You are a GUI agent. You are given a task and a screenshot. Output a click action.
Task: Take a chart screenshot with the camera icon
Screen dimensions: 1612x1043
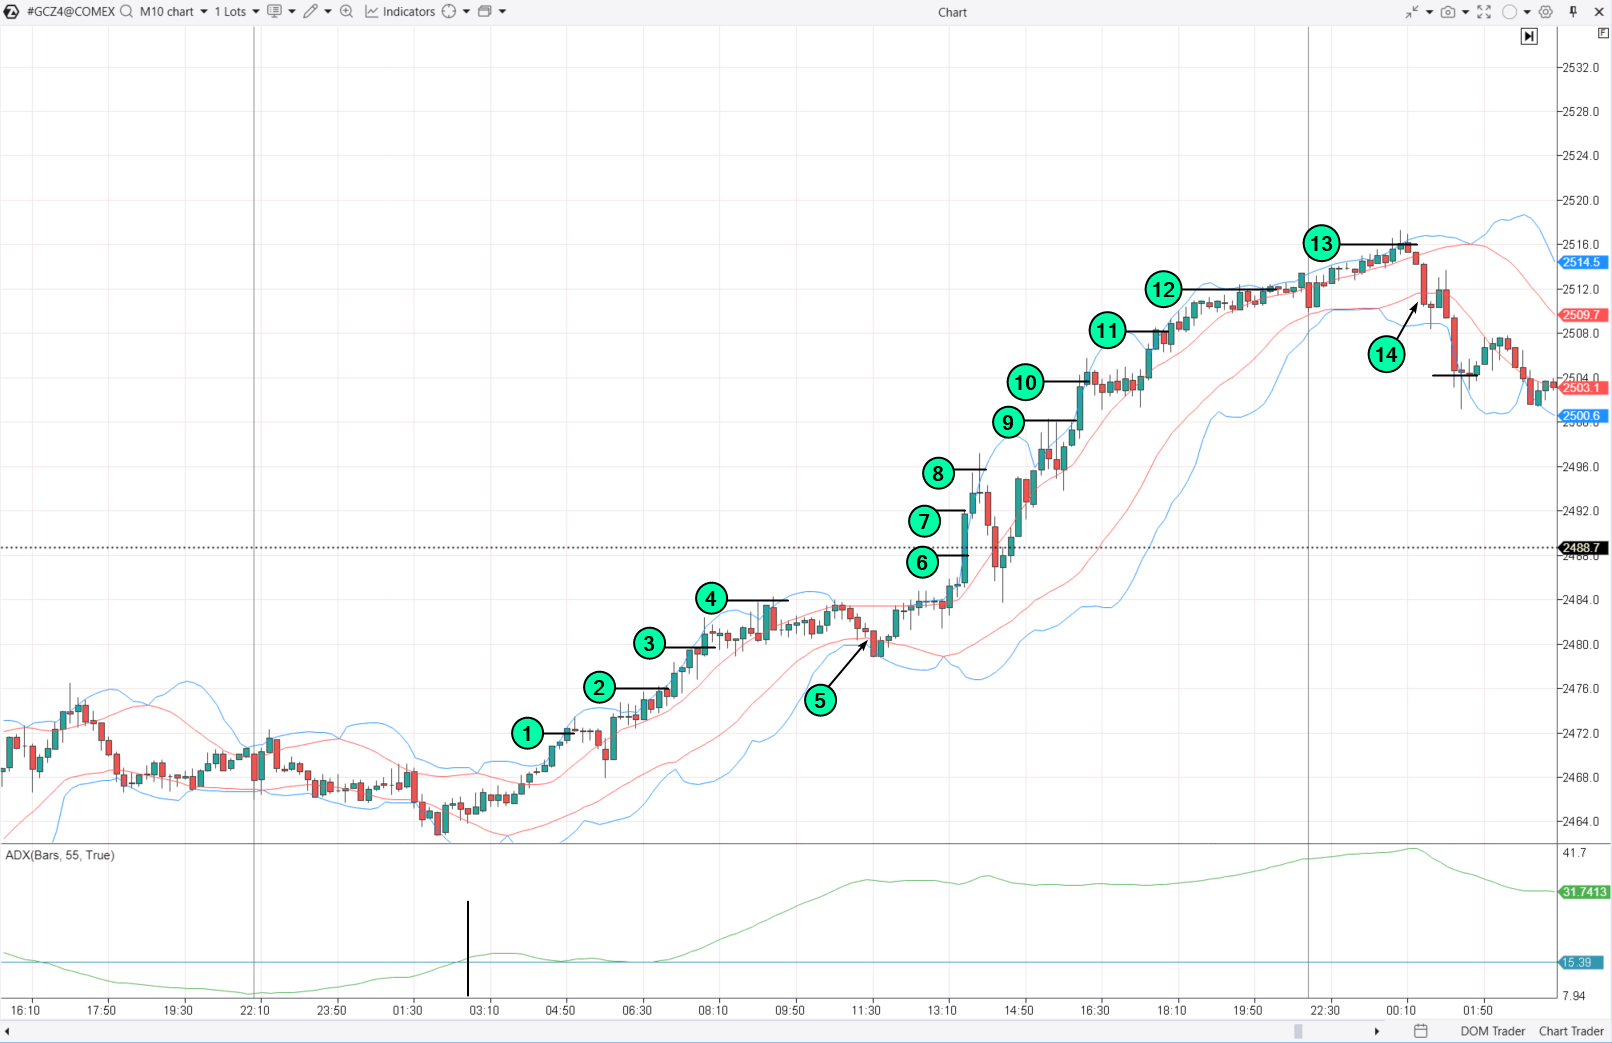click(x=1448, y=11)
